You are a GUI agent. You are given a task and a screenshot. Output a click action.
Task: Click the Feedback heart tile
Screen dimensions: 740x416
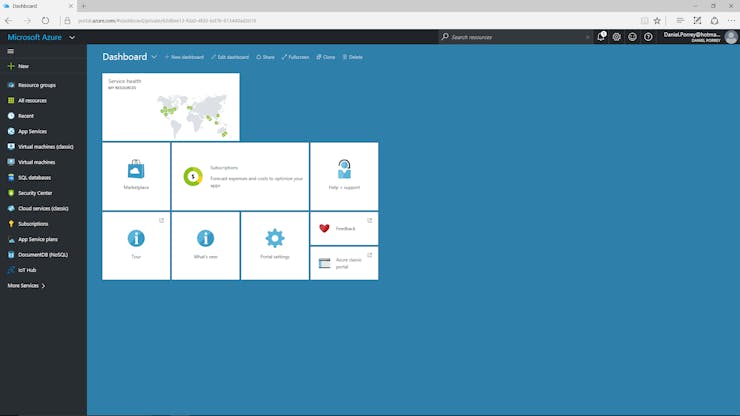pos(344,229)
